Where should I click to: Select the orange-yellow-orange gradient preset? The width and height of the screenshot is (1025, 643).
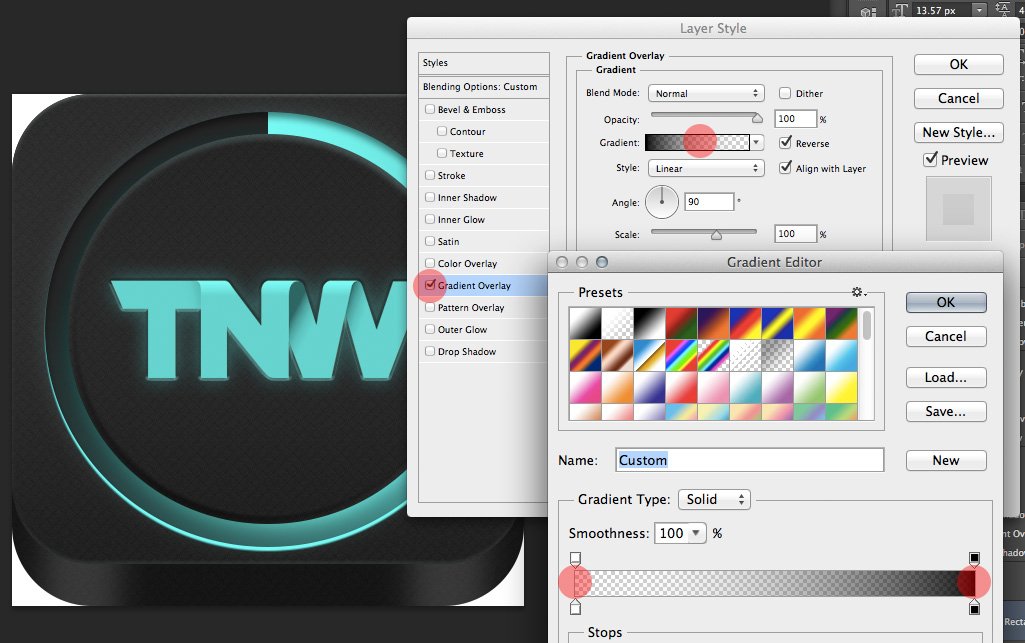pos(809,323)
